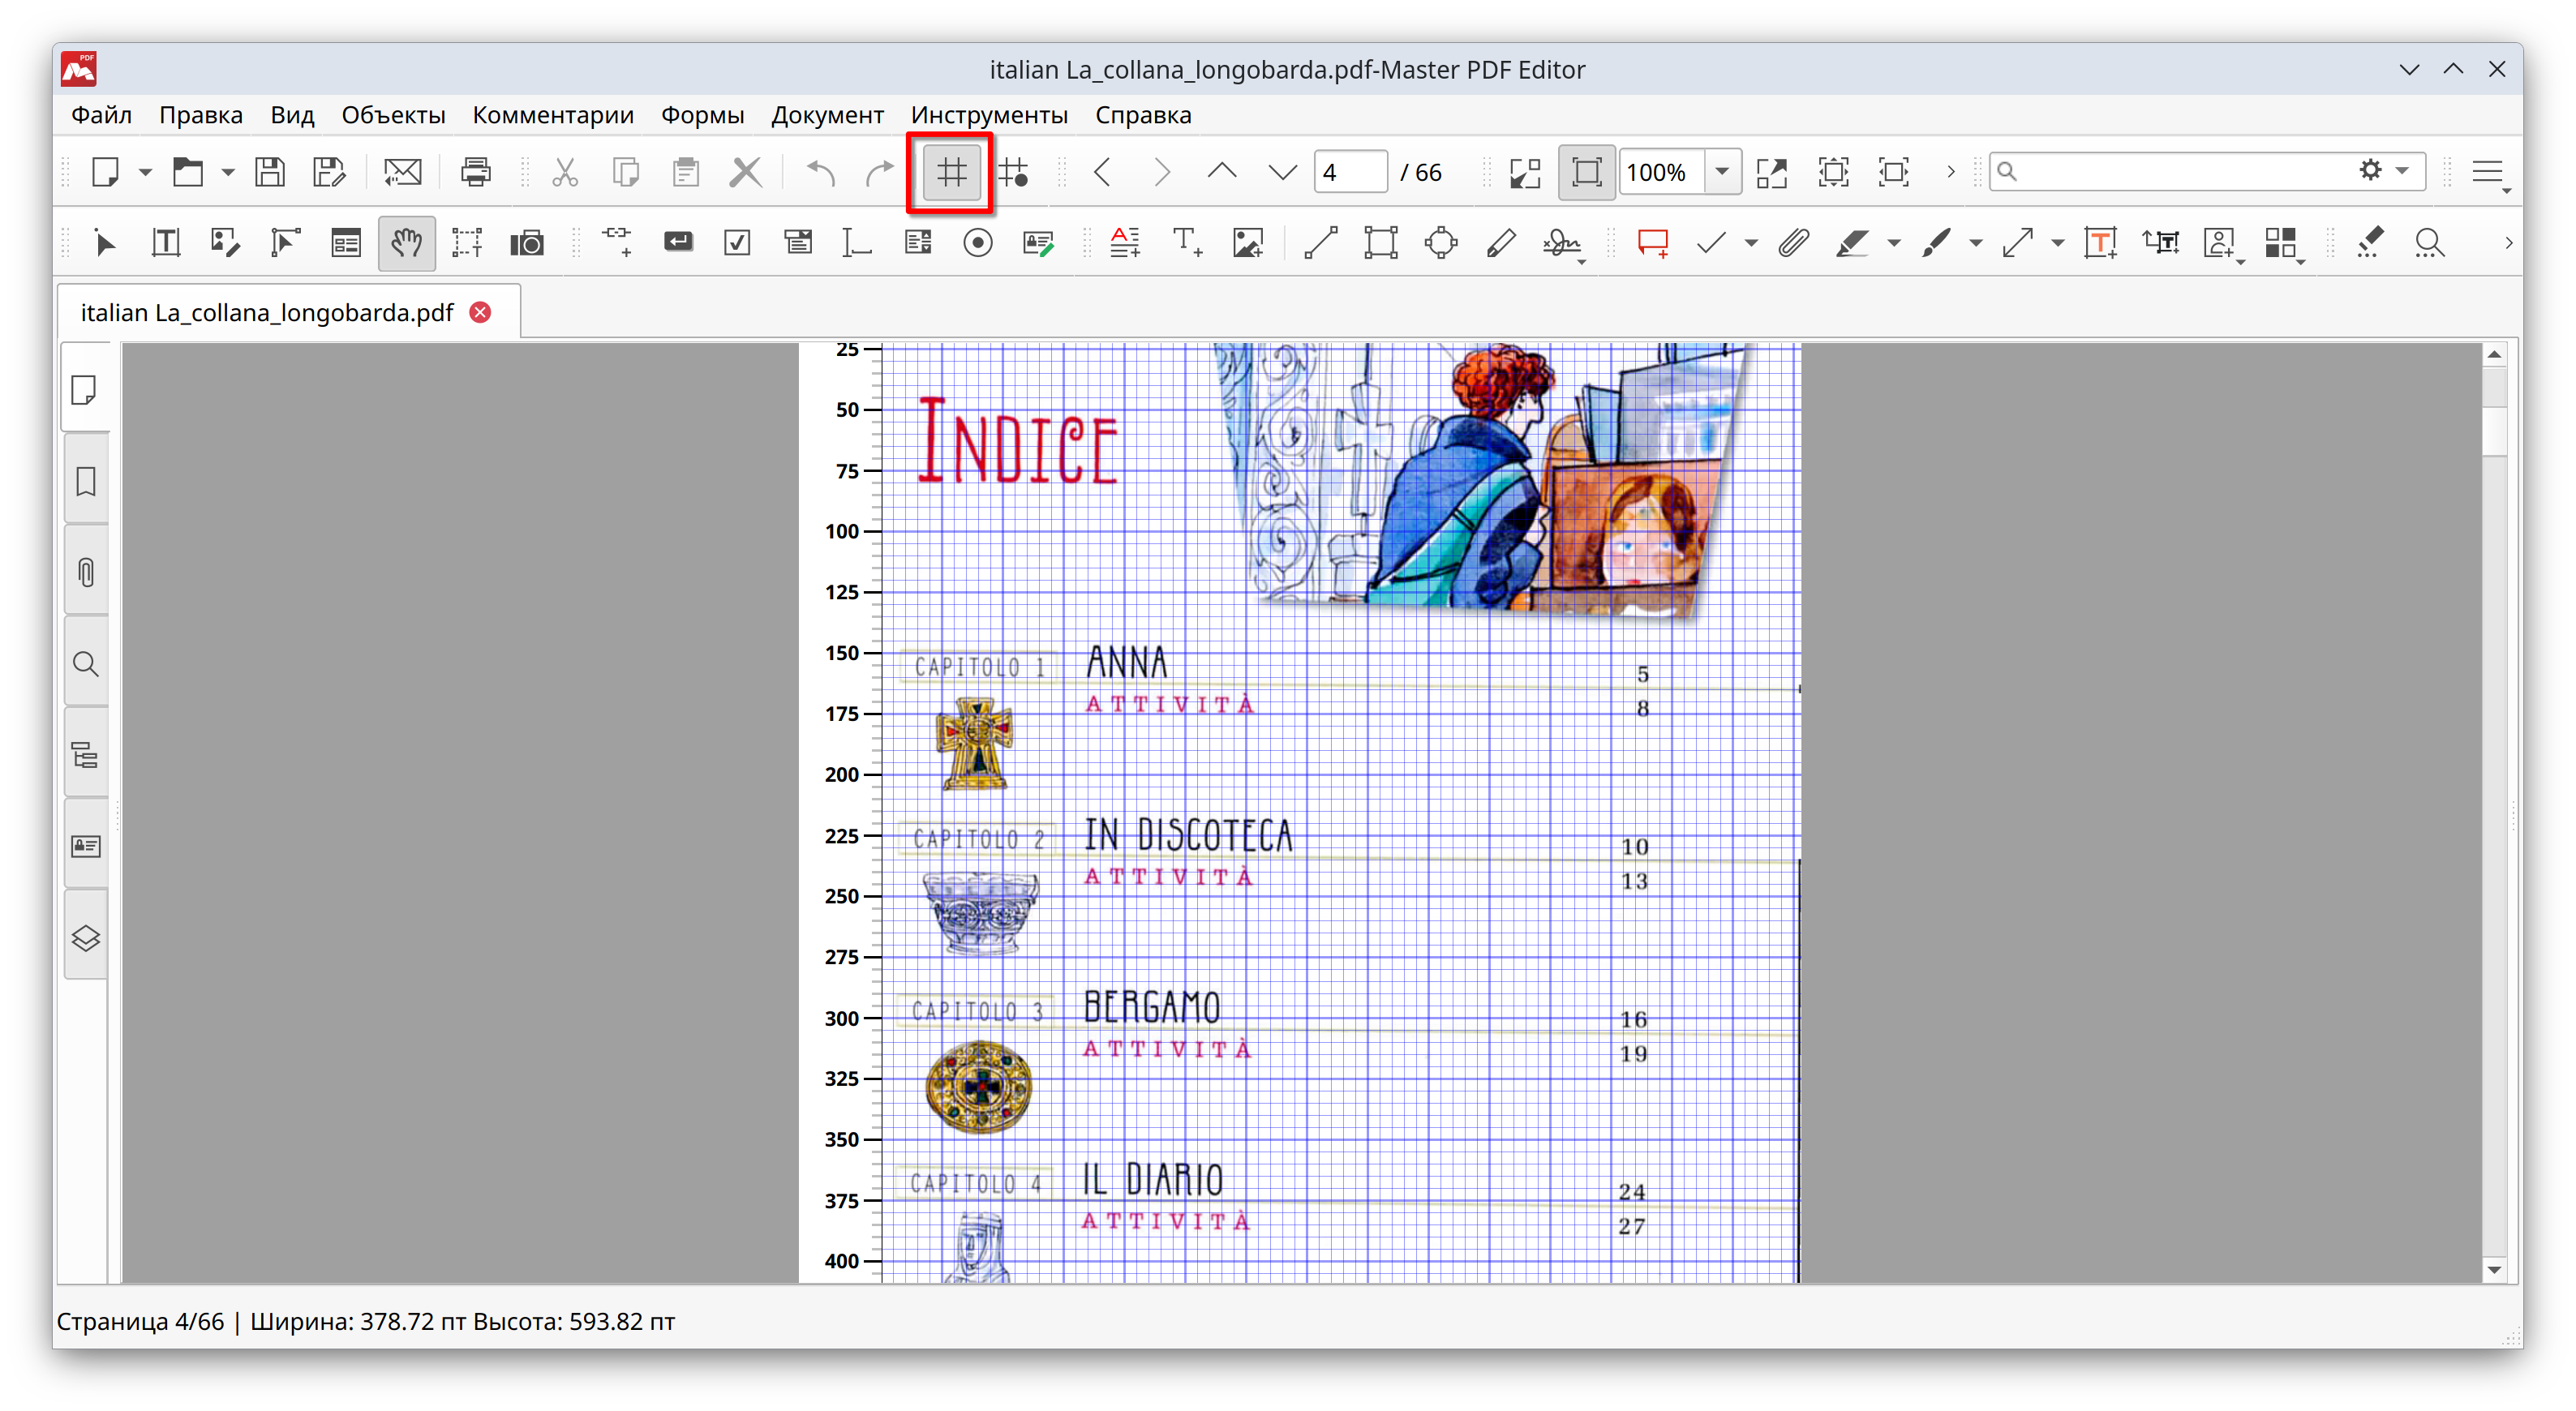Choose the Select Text marquee tool
Viewport: 2576px width, 1411px height.
[466, 243]
